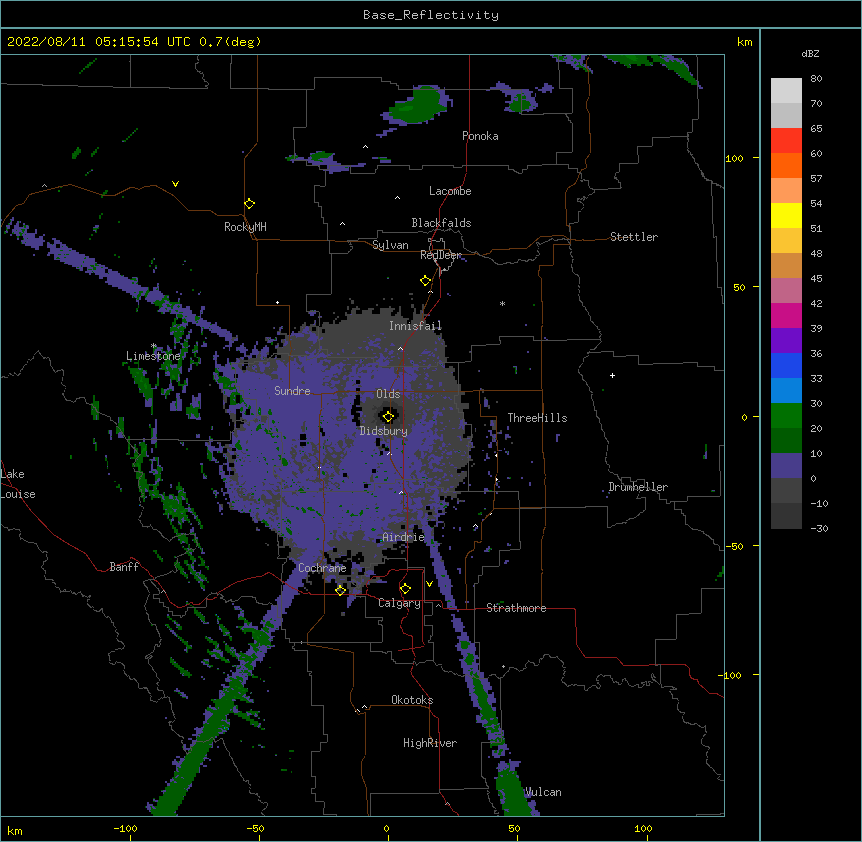Pick the light gray 70-80 dBZ swatch

point(786,91)
